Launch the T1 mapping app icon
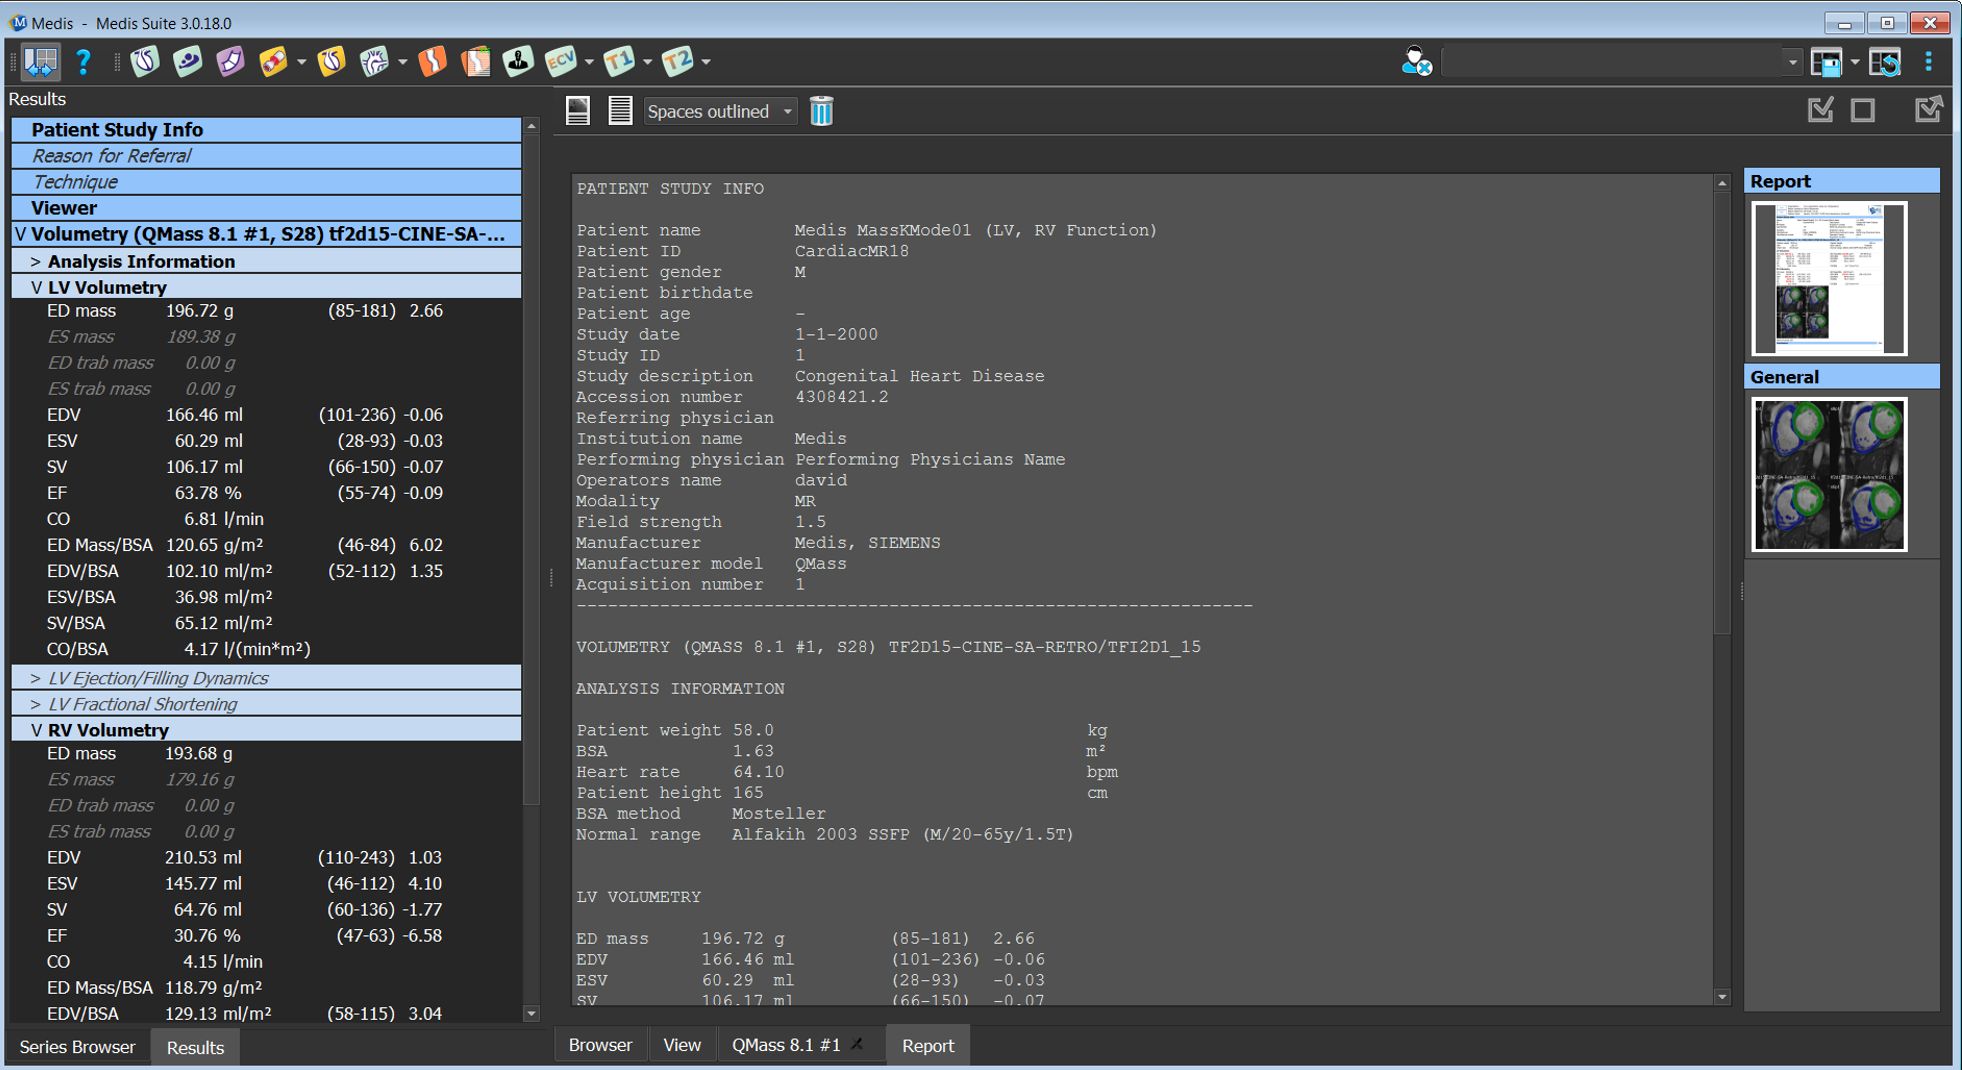This screenshot has width=1962, height=1070. click(619, 62)
